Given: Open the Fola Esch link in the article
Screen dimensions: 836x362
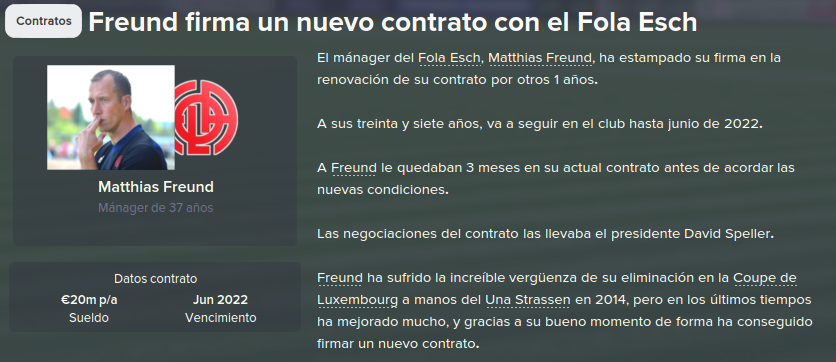Looking at the screenshot, I should pos(449,58).
